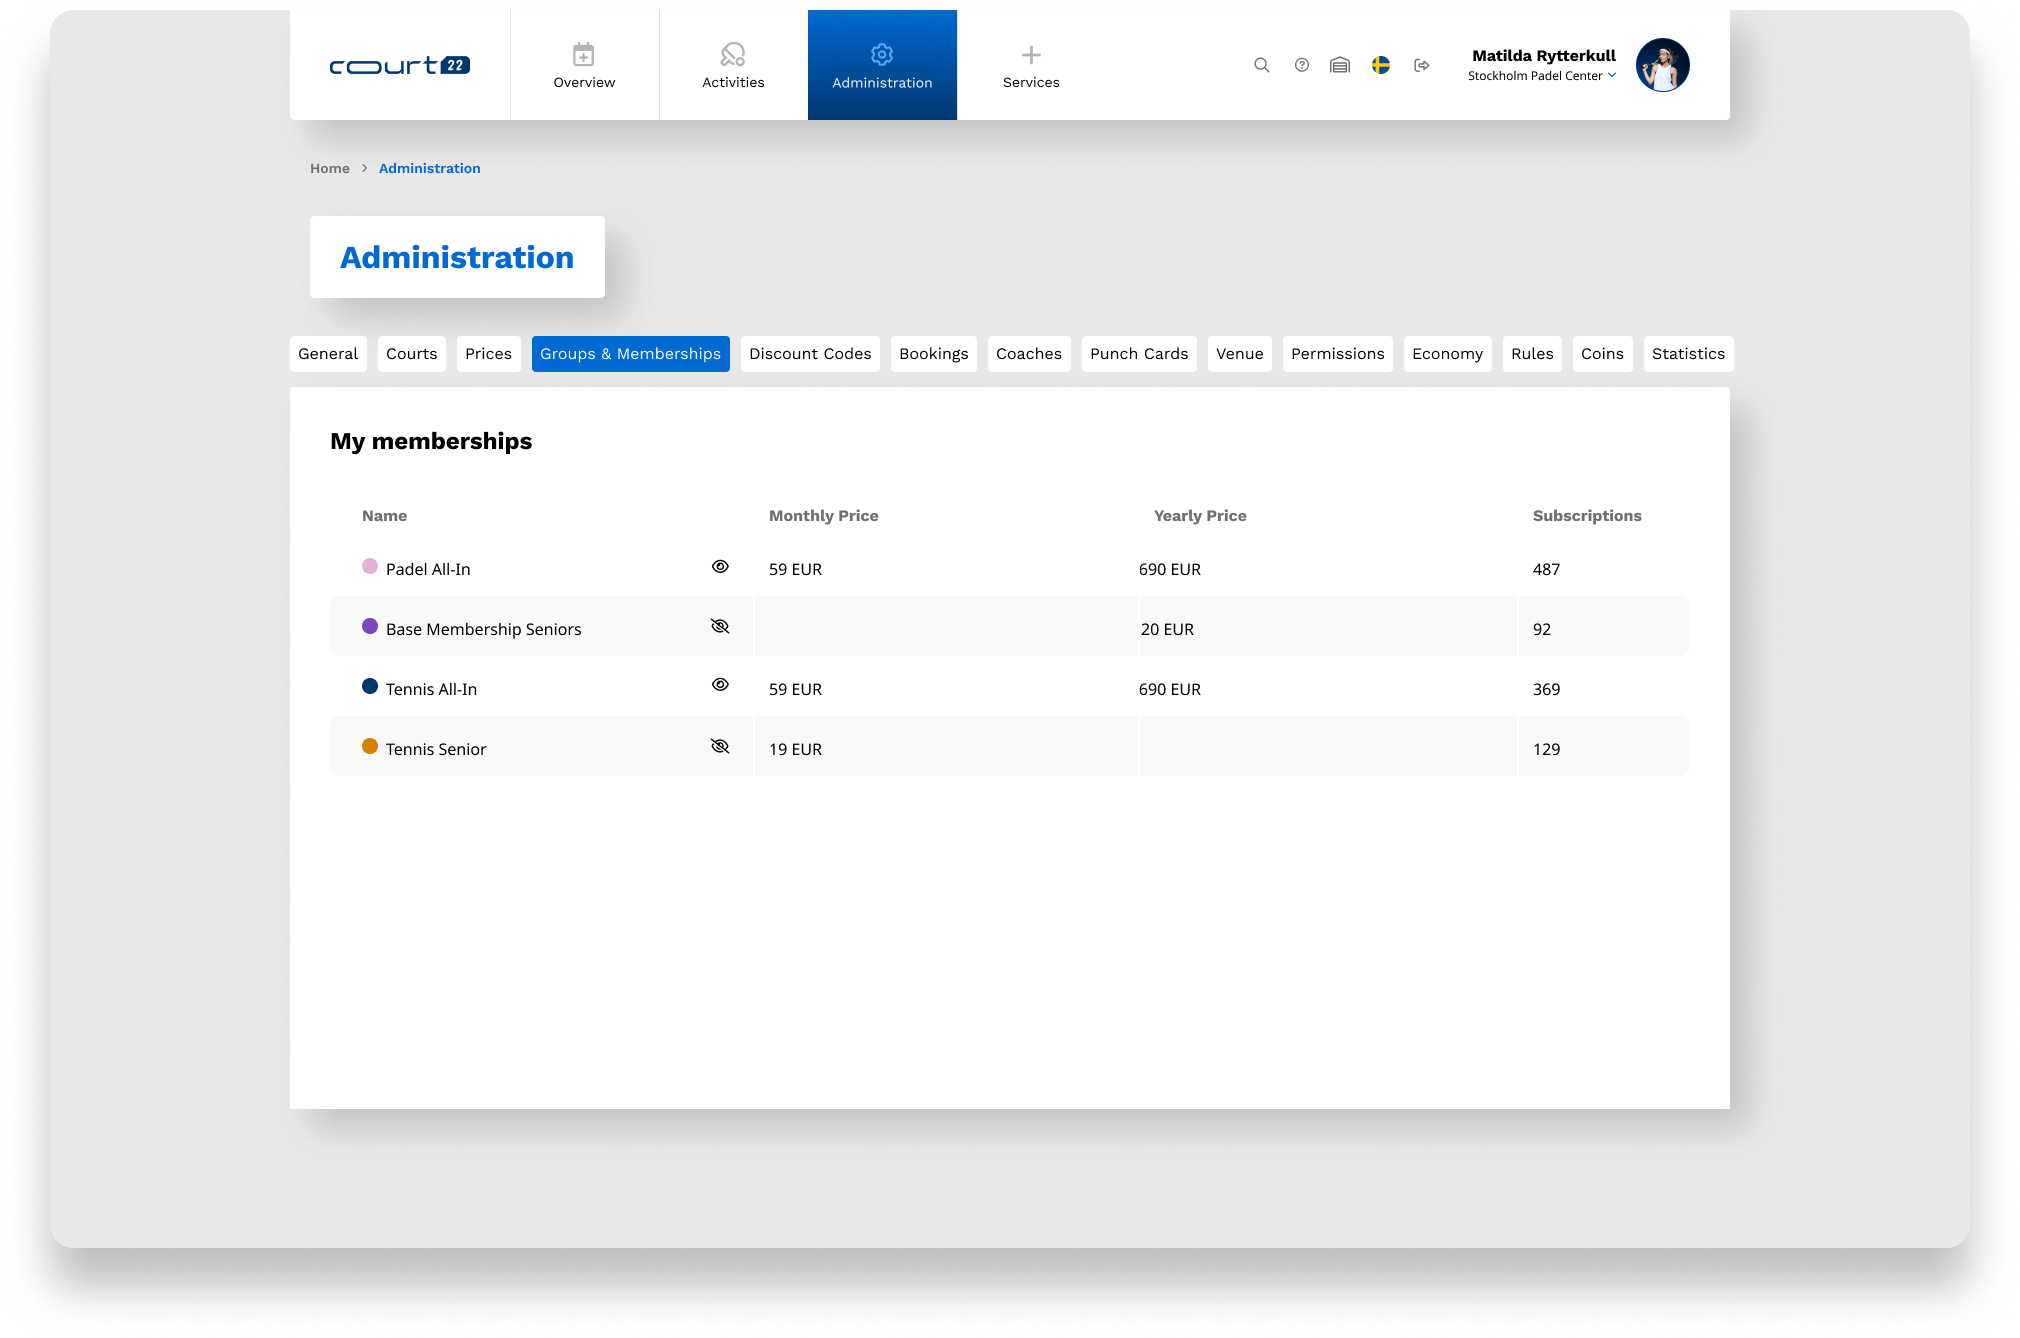2020x1338 pixels.
Task: Open the help question mark icon
Action: coord(1301,65)
